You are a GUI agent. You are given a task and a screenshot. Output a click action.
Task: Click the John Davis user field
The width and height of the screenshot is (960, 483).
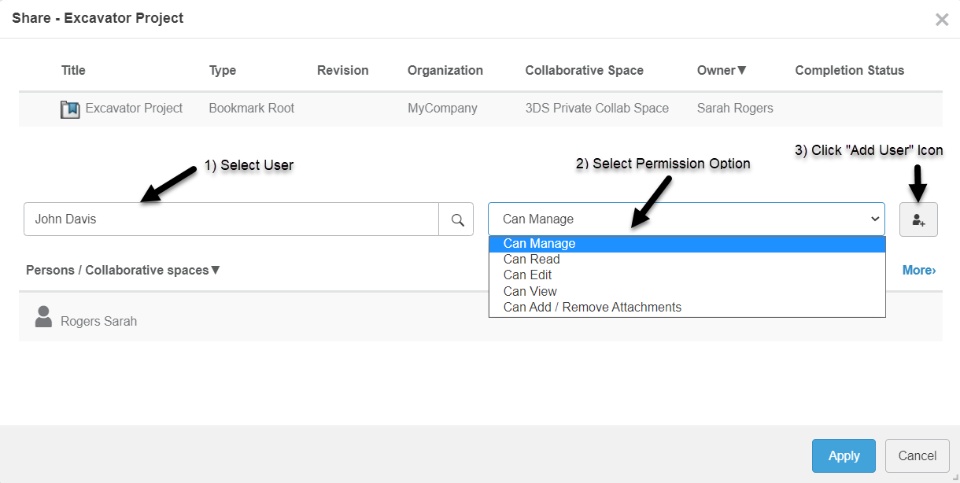230,219
